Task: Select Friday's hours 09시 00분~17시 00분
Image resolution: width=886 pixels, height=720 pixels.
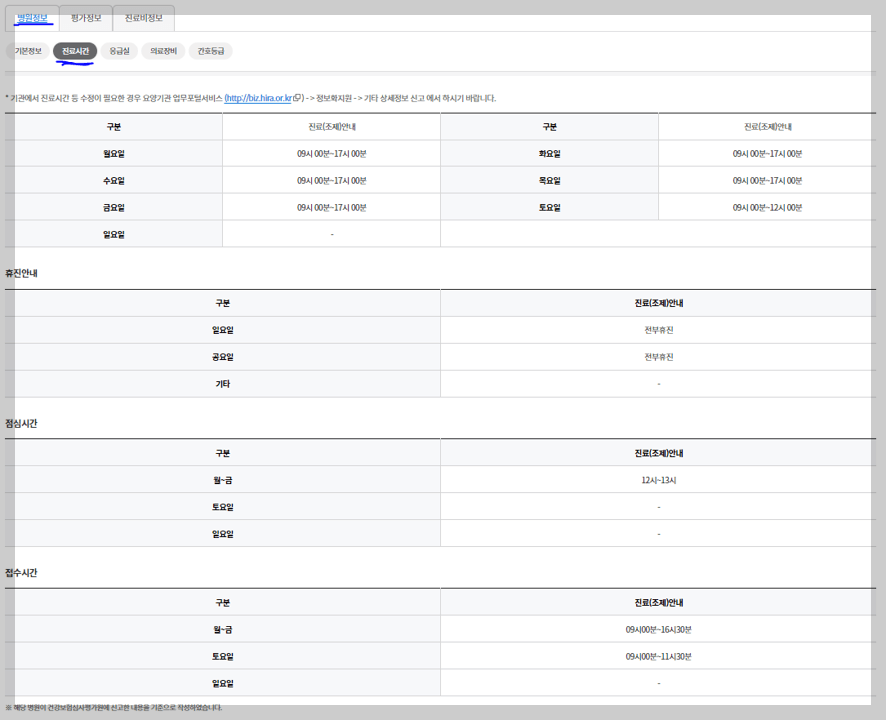Action: pos(332,208)
